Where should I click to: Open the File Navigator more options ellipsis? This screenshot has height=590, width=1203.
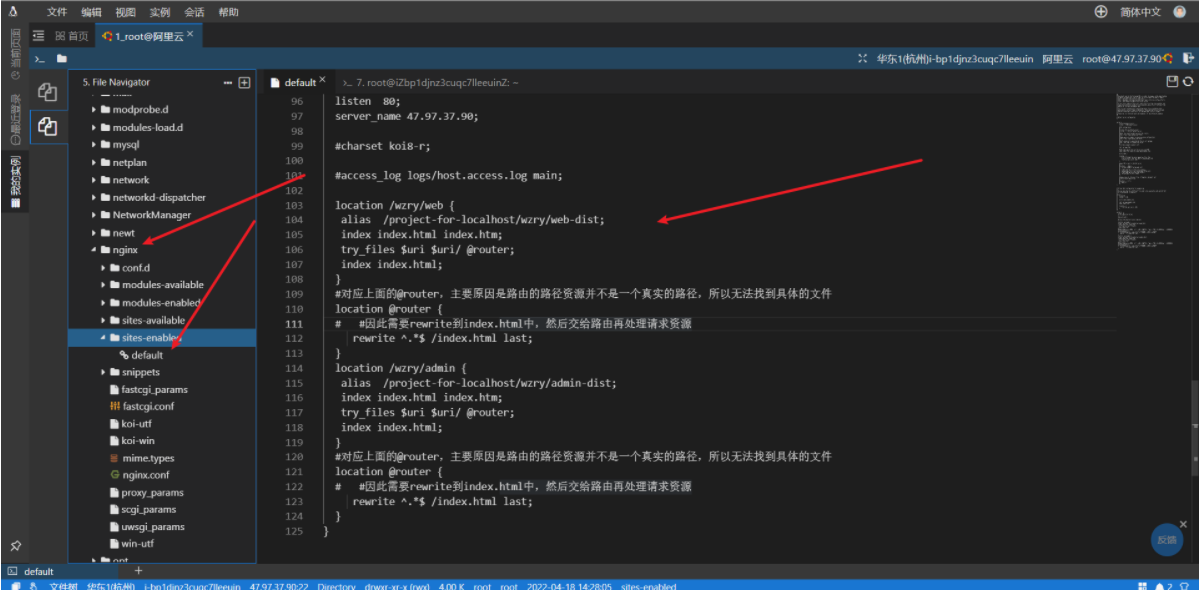click(228, 82)
